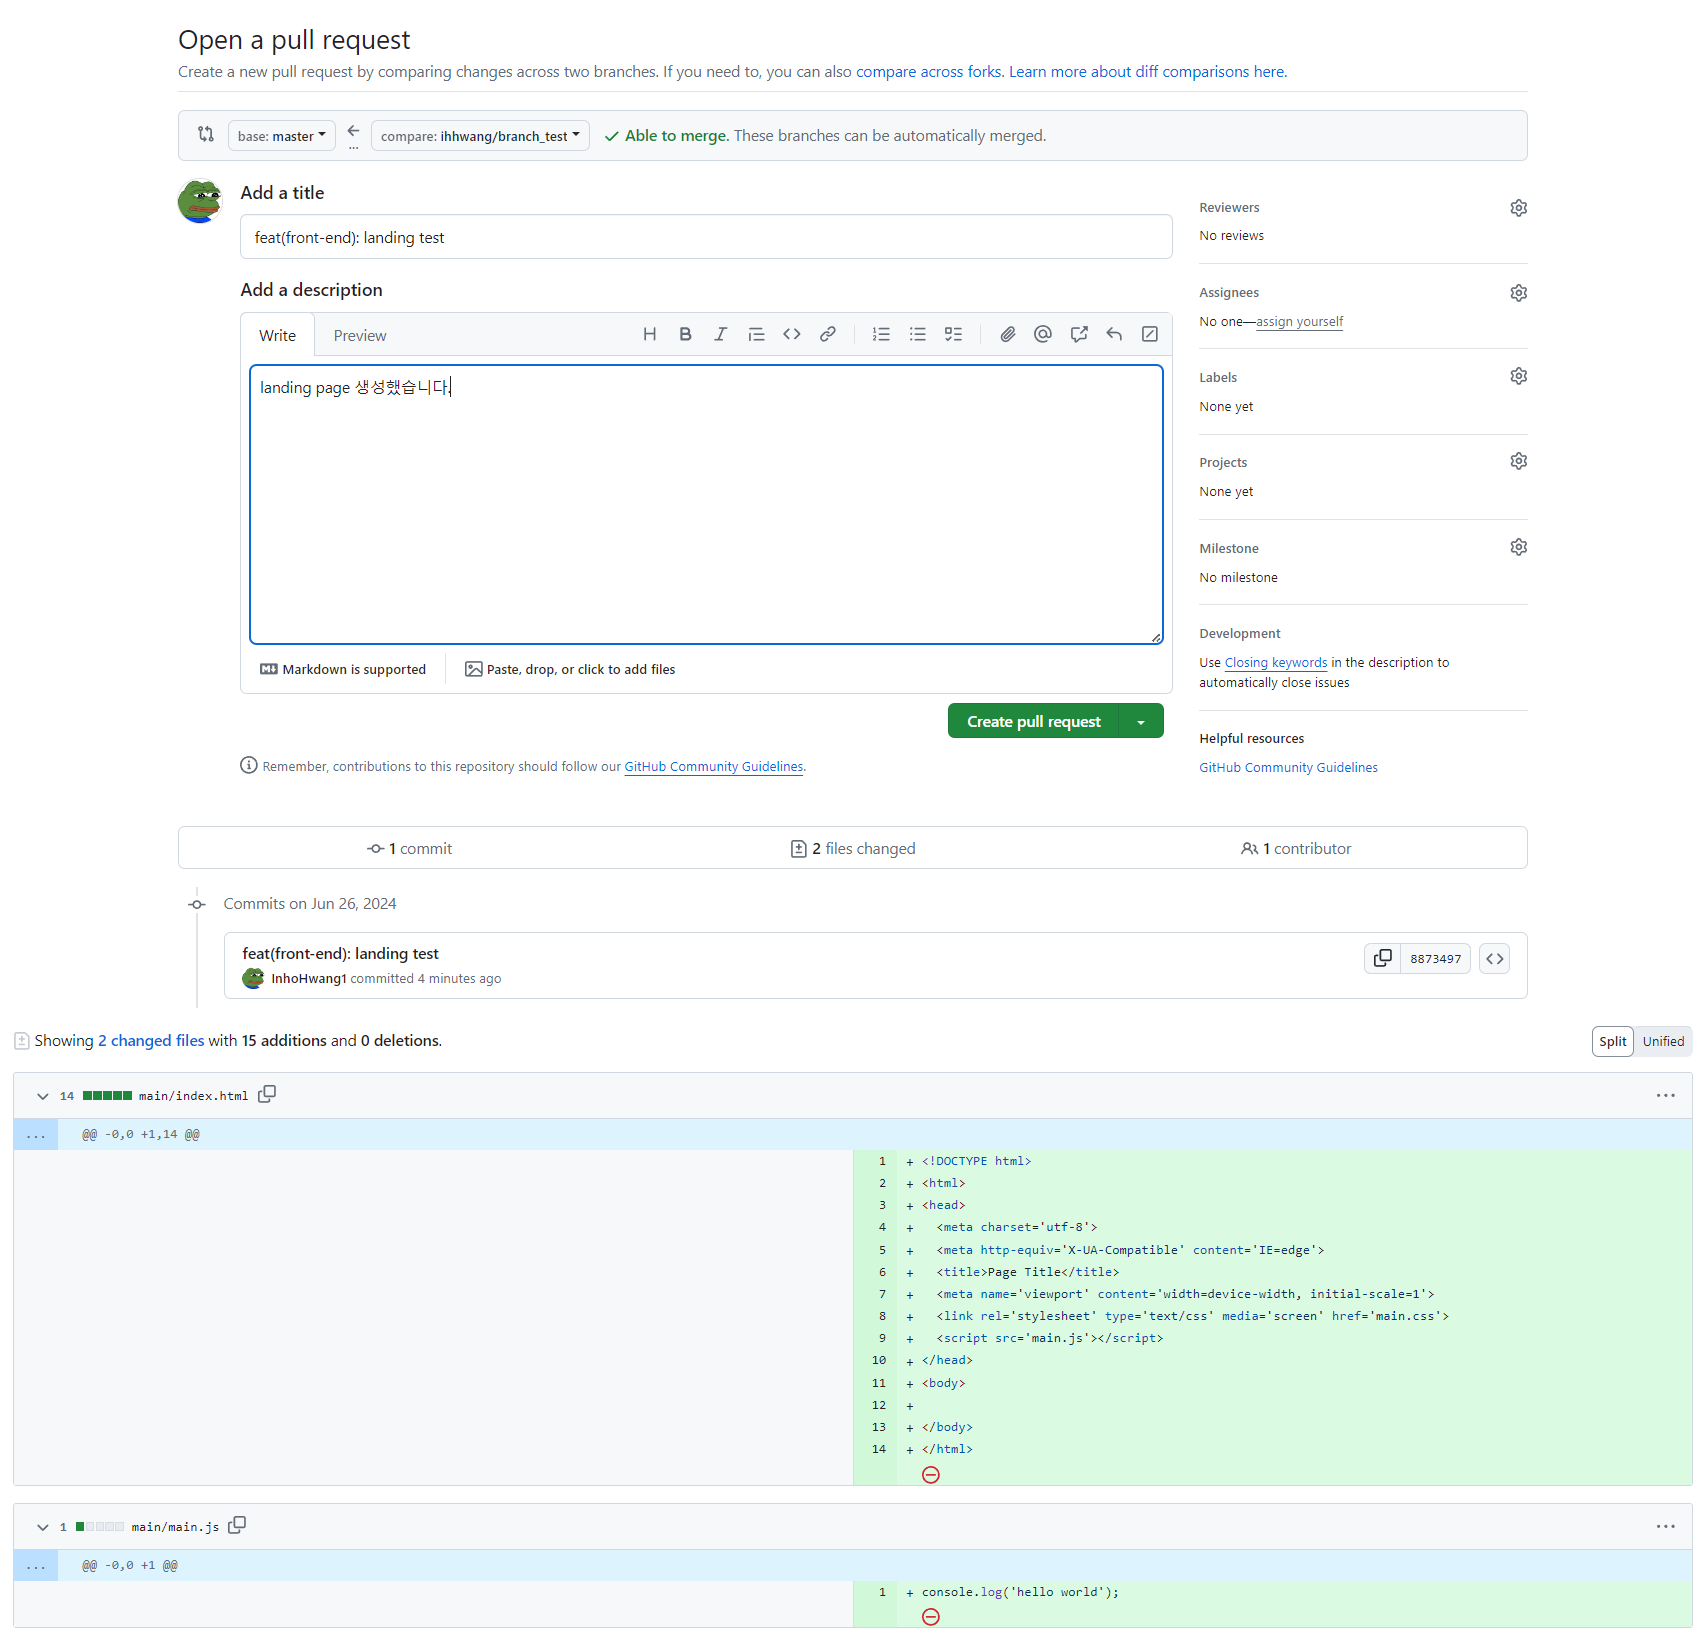Focus the description text area
1705x1647 pixels.
[706, 504]
